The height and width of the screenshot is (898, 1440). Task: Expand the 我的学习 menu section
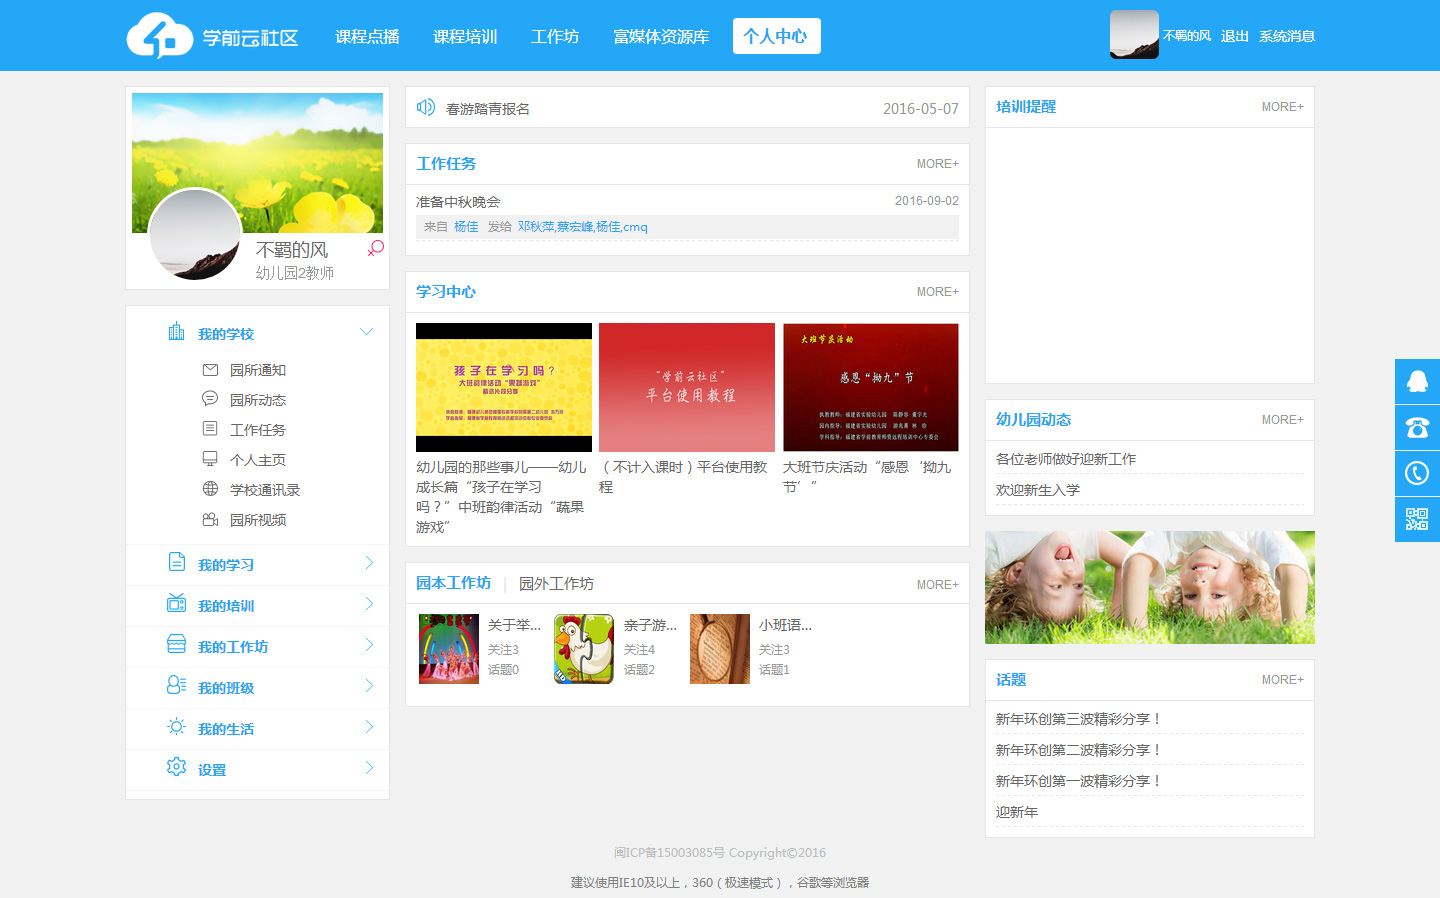368,564
